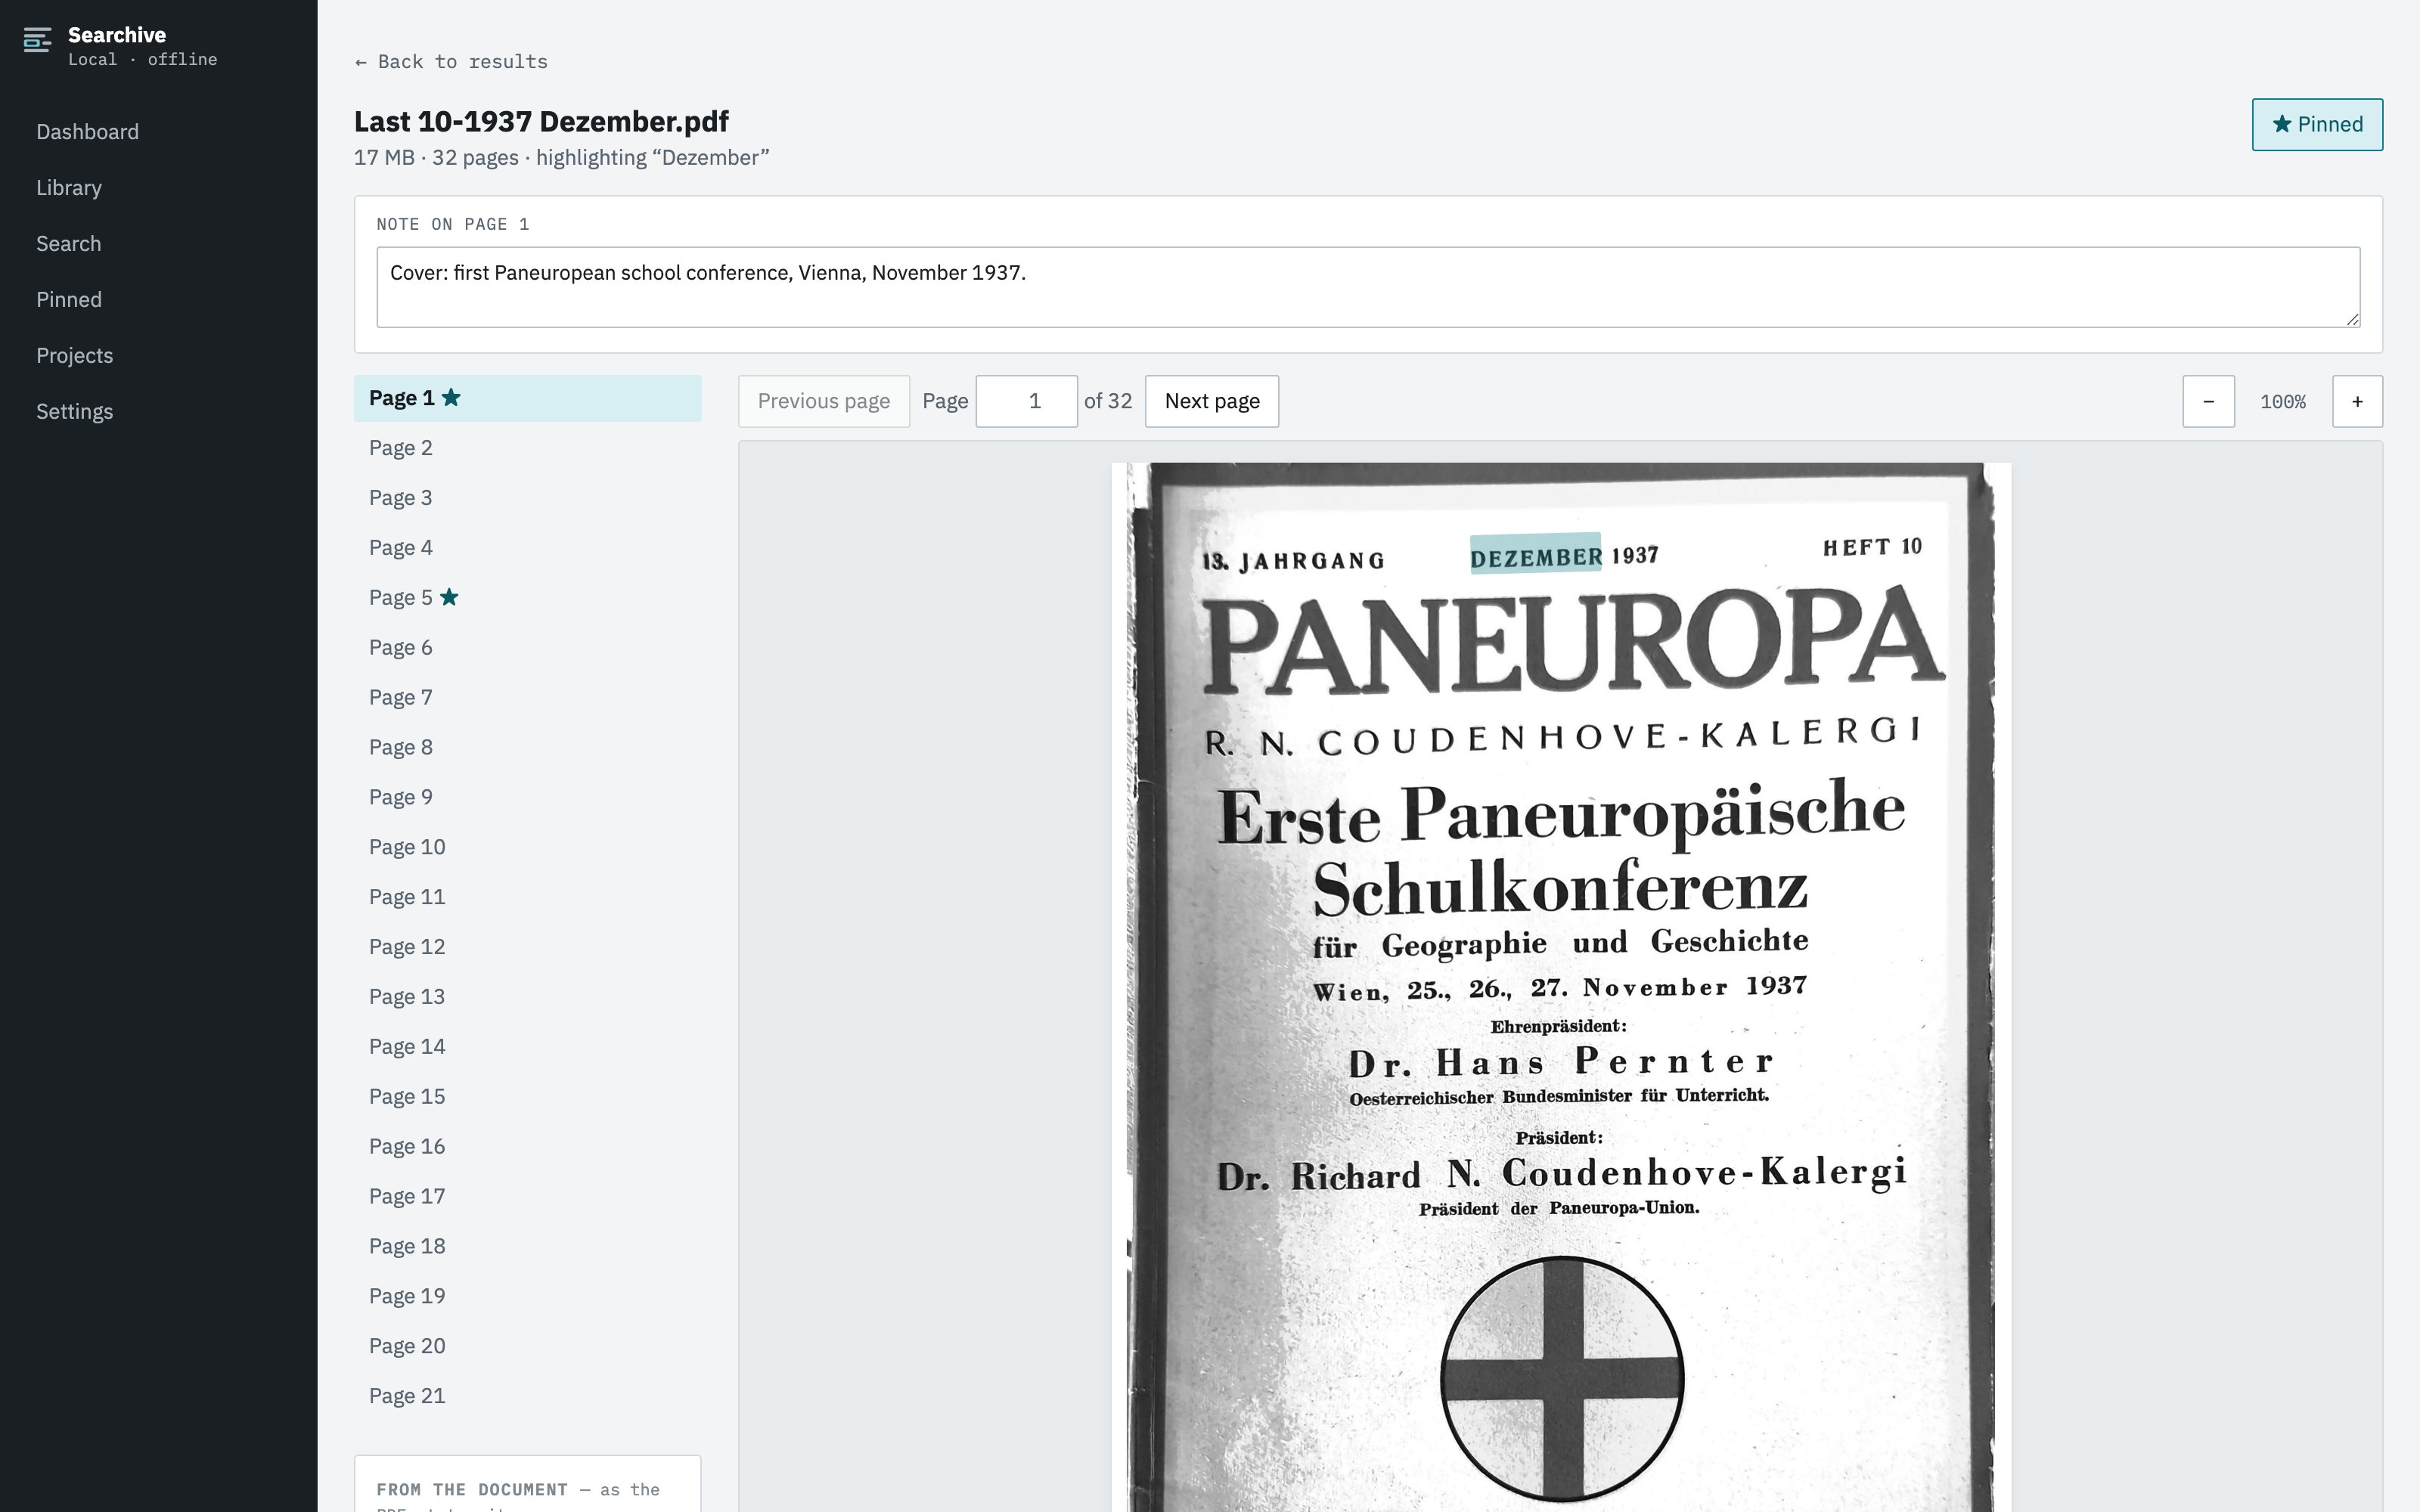Go to Search in the sidebar
Screen dimensions: 2420x1512
(69, 244)
